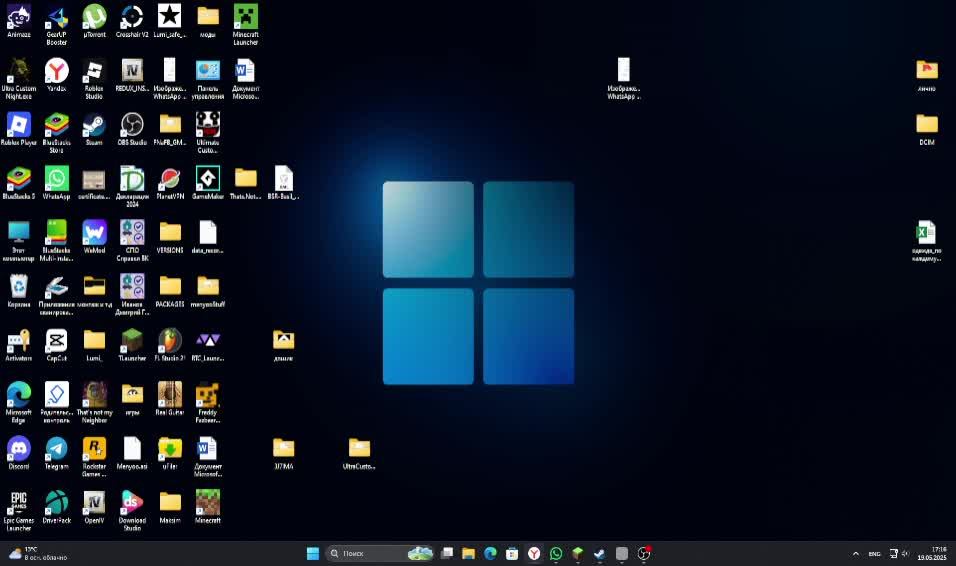Viewport: 956px width, 566px height.
Task: Select the Панель управления desktop icon
Action: tap(208, 79)
